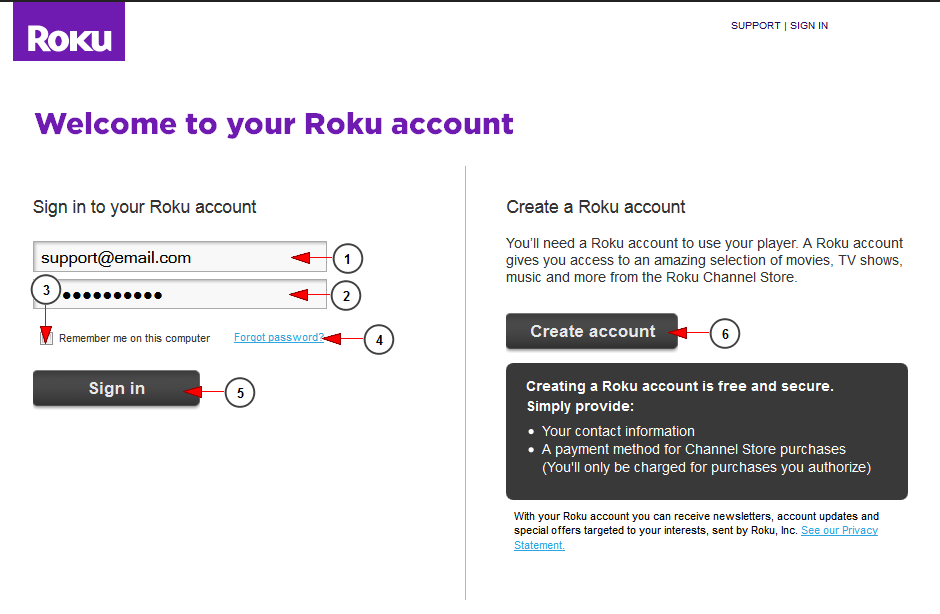Open the See our Privacy Statement link
This screenshot has height=614, width=940.
840,531
